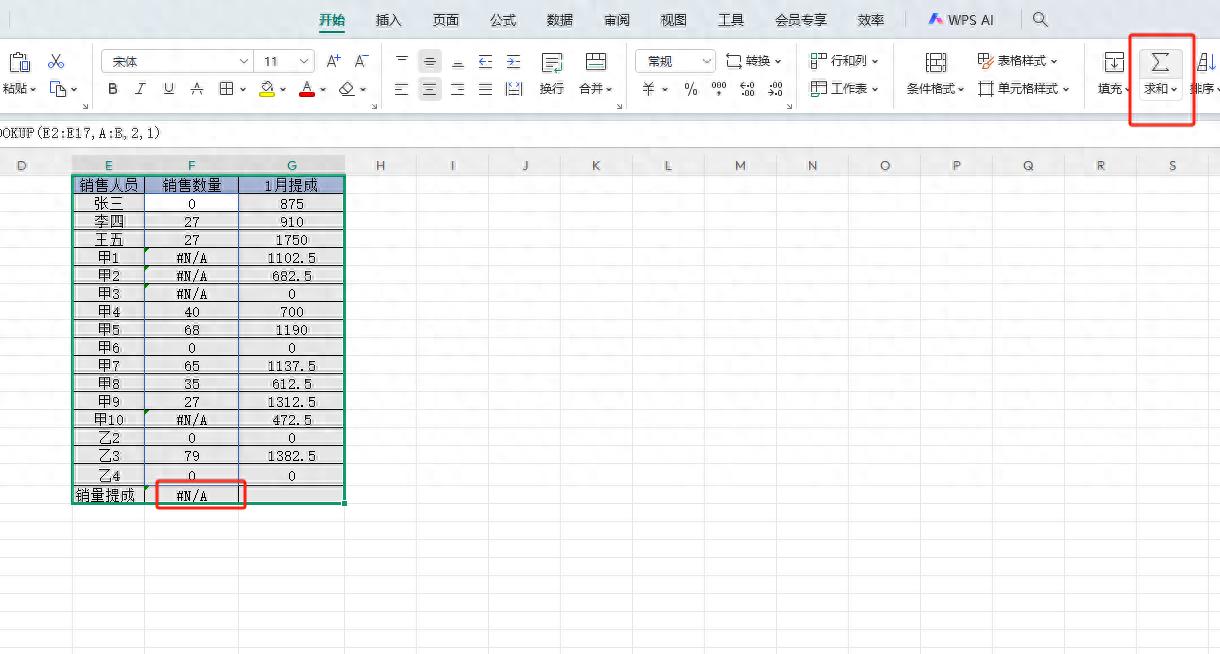Click the formula bar text
The width and height of the screenshot is (1220, 654).
pos(80,133)
